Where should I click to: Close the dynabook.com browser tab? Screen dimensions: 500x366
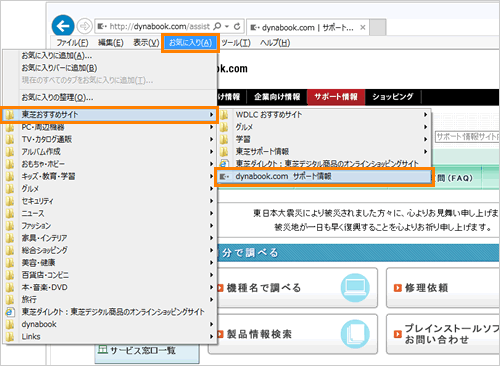tap(363, 27)
